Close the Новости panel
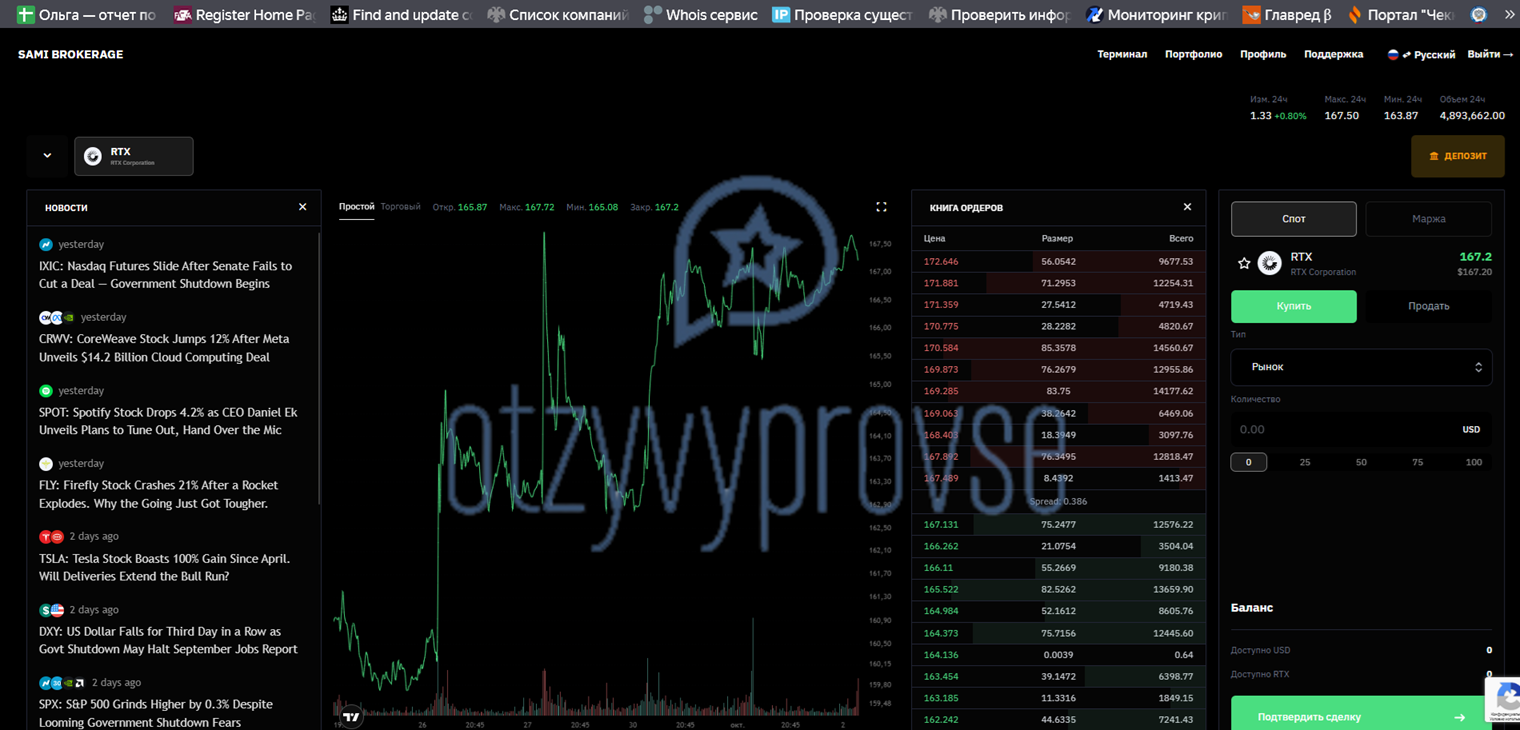This screenshot has width=1520, height=730. (303, 207)
